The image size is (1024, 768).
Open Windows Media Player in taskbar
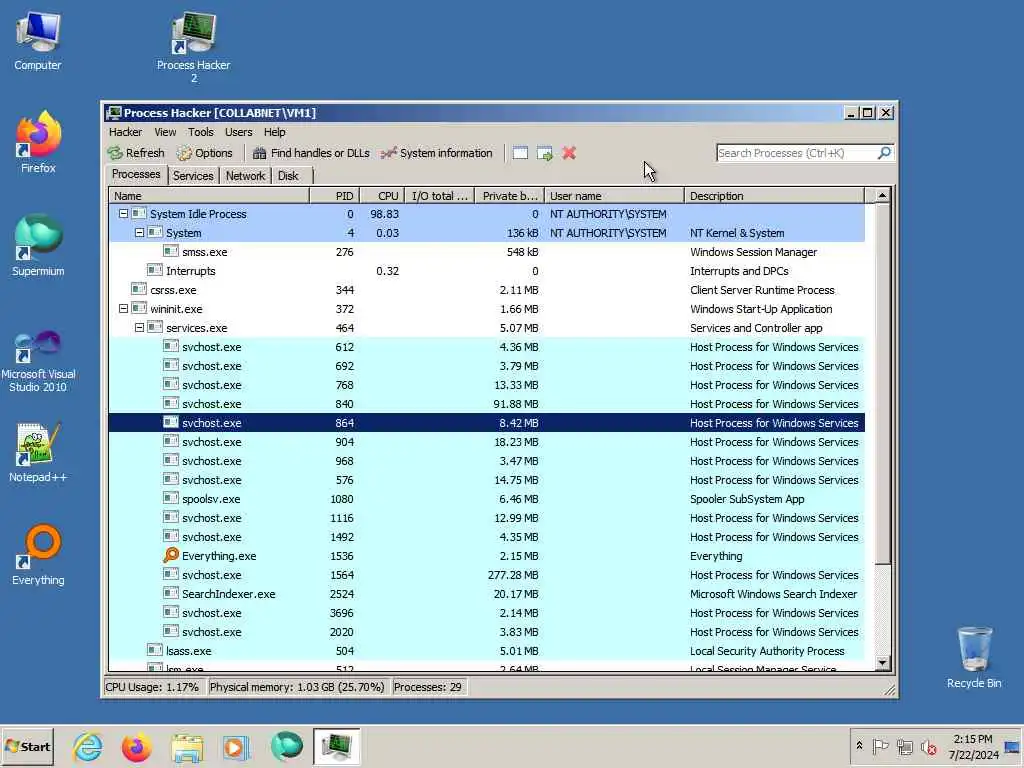click(236, 747)
